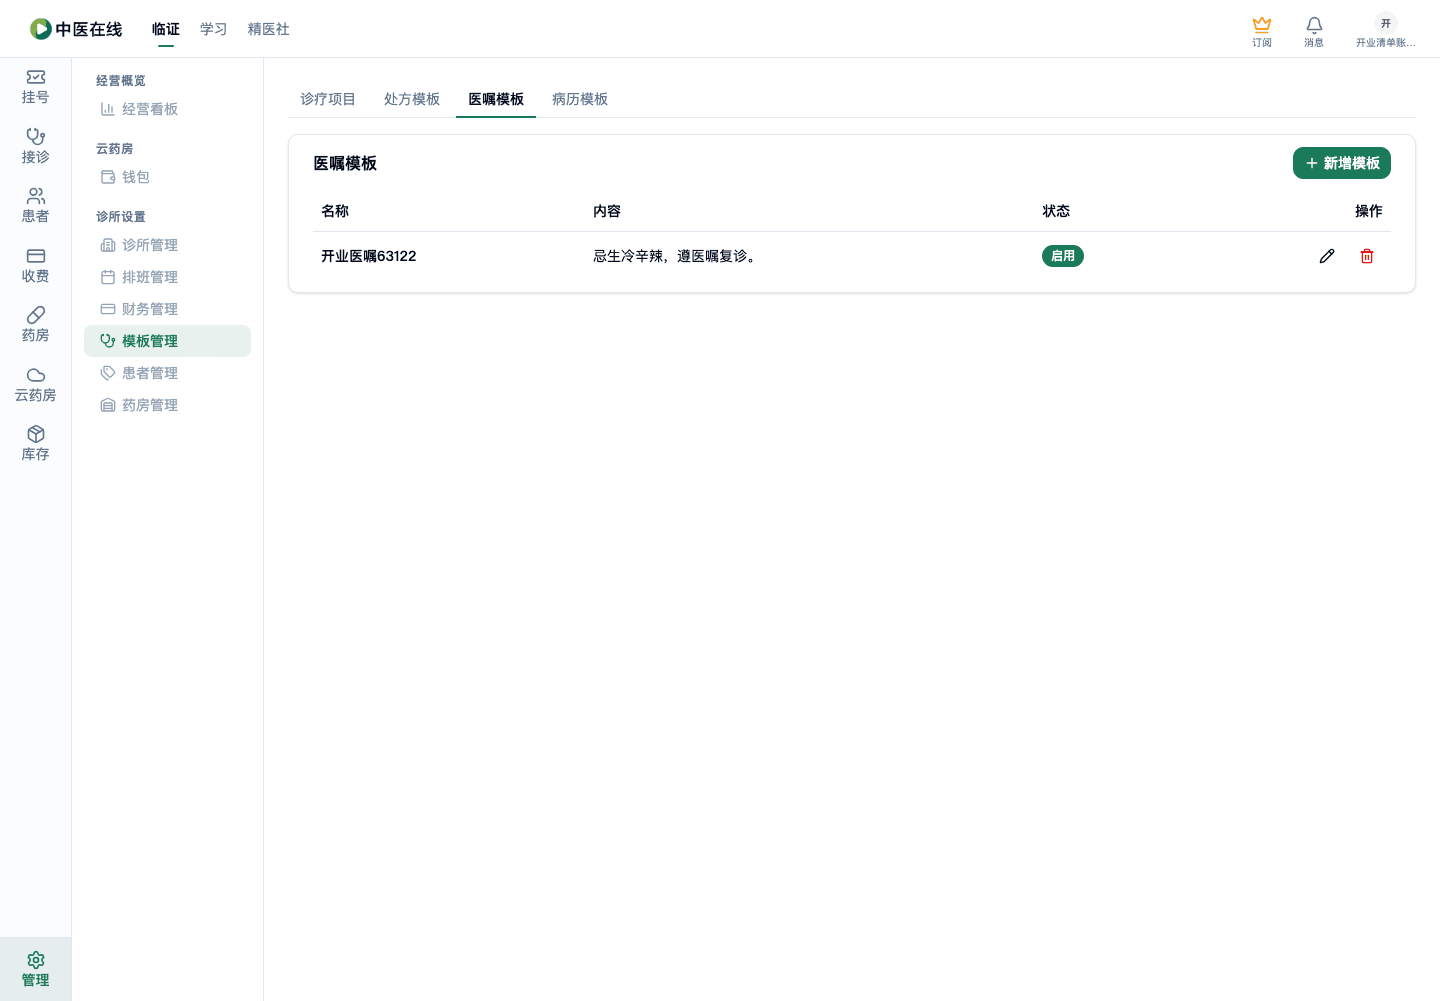This screenshot has width=1440, height=1001.
Task: Click the 诊所设置 section label
Action: [121, 217]
